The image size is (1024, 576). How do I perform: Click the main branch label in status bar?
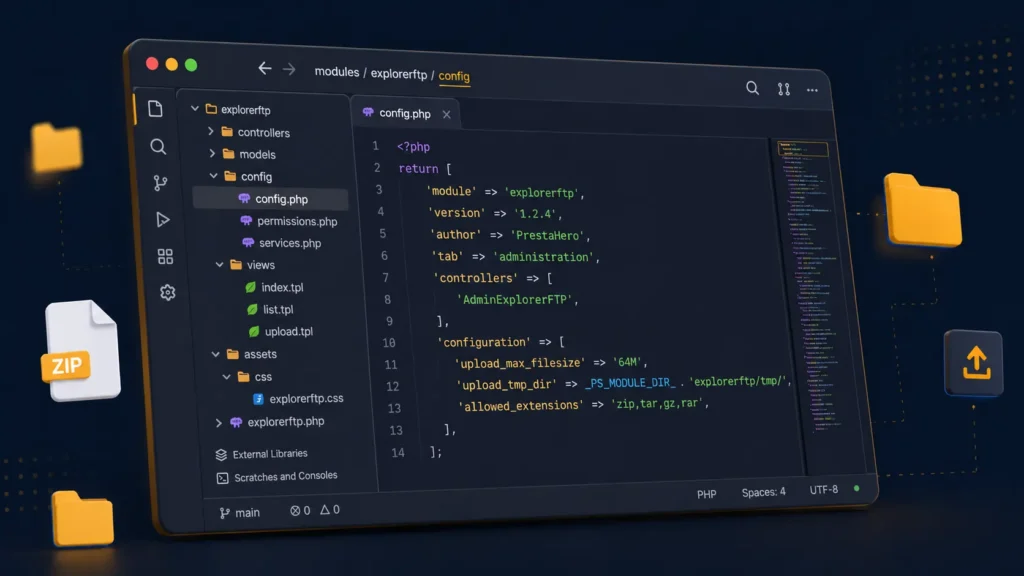click(248, 513)
